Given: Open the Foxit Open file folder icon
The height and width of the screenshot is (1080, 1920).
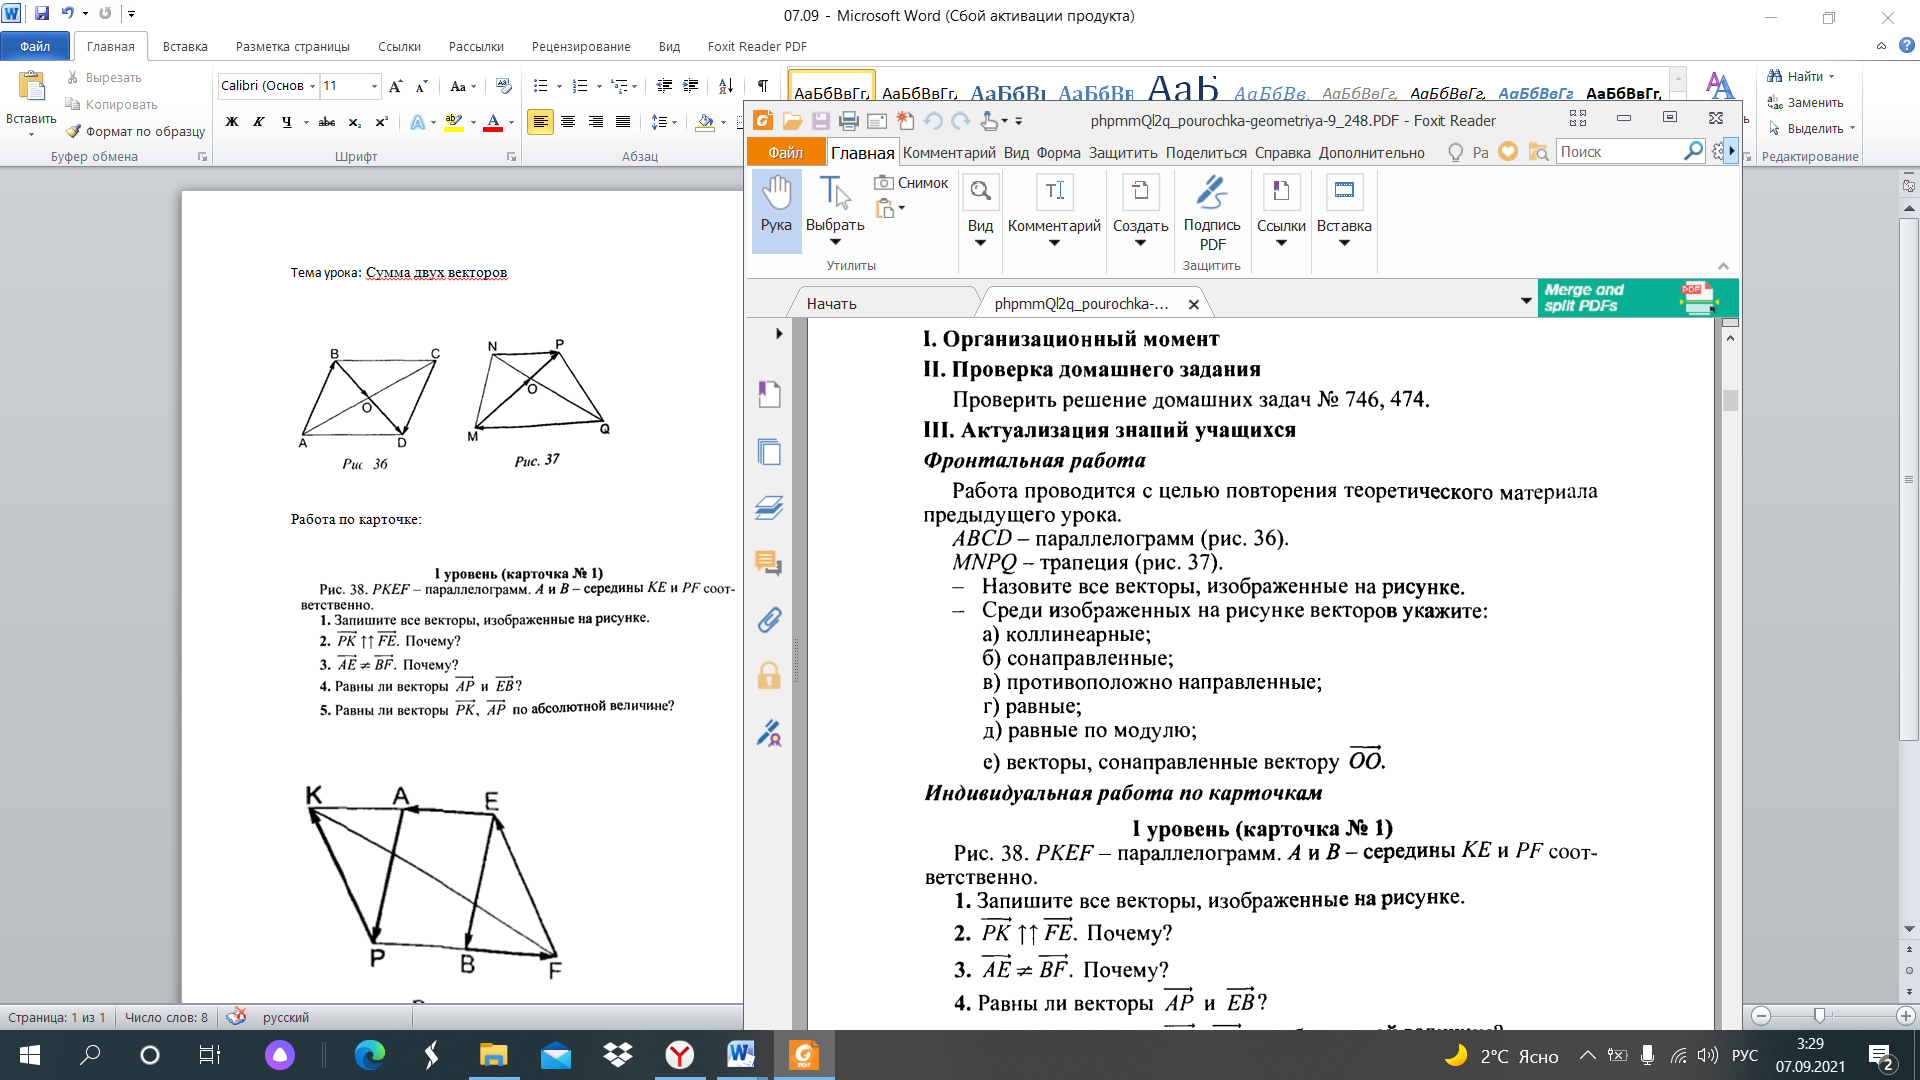Looking at the screenshot, I should tap(792, 121).
